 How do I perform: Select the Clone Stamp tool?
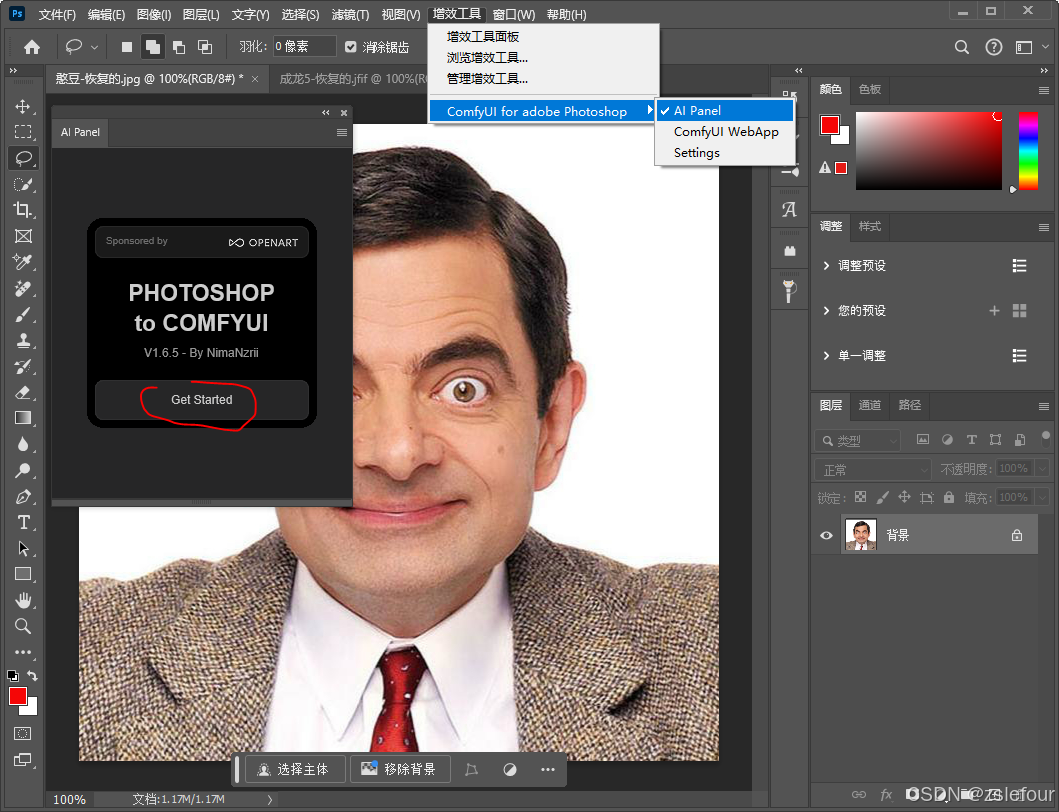[x=23, y=340]
